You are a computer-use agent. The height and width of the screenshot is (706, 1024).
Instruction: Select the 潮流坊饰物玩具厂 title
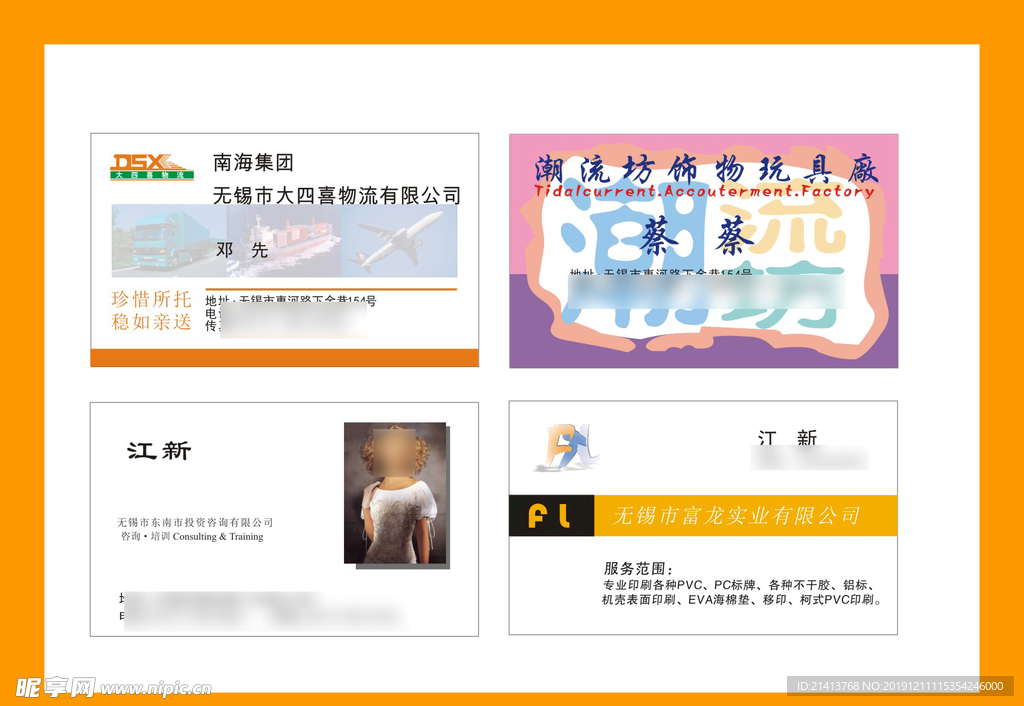707,170
